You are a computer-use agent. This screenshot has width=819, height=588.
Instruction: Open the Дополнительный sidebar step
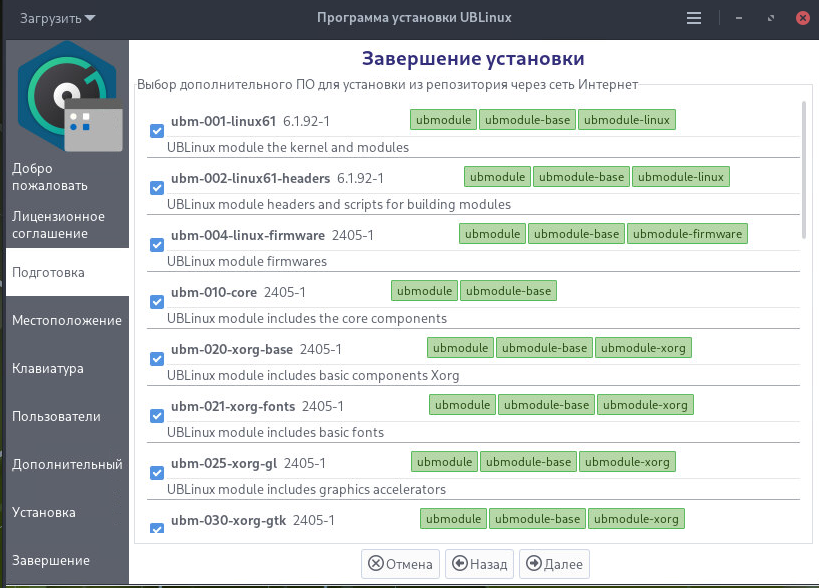67,464
